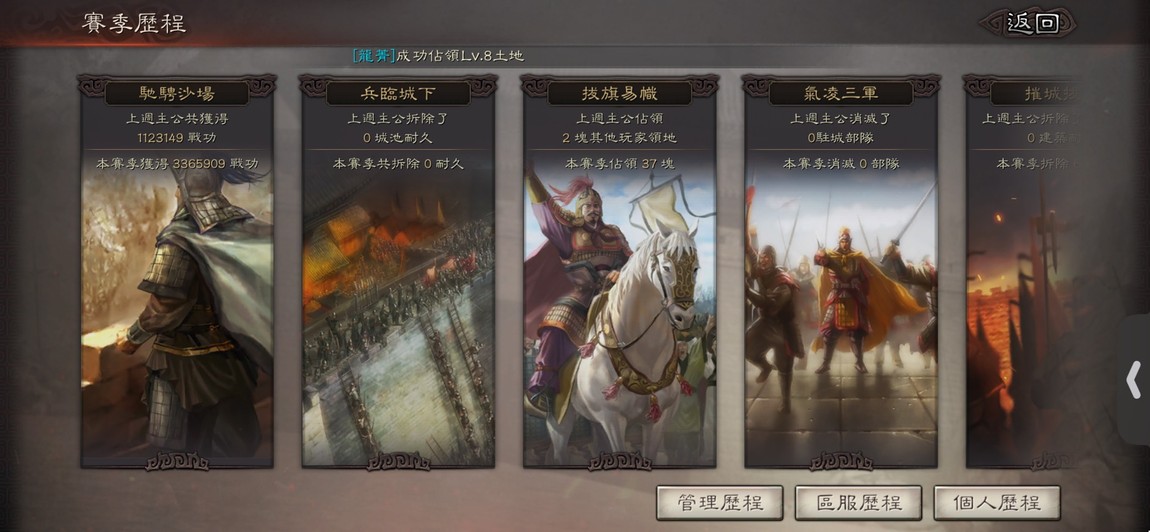Click the 氣凌三軍 title banner
Image resolution: width=1150 pixels, height=532 pixels.
pyautogui.click(x=841, y=93)
